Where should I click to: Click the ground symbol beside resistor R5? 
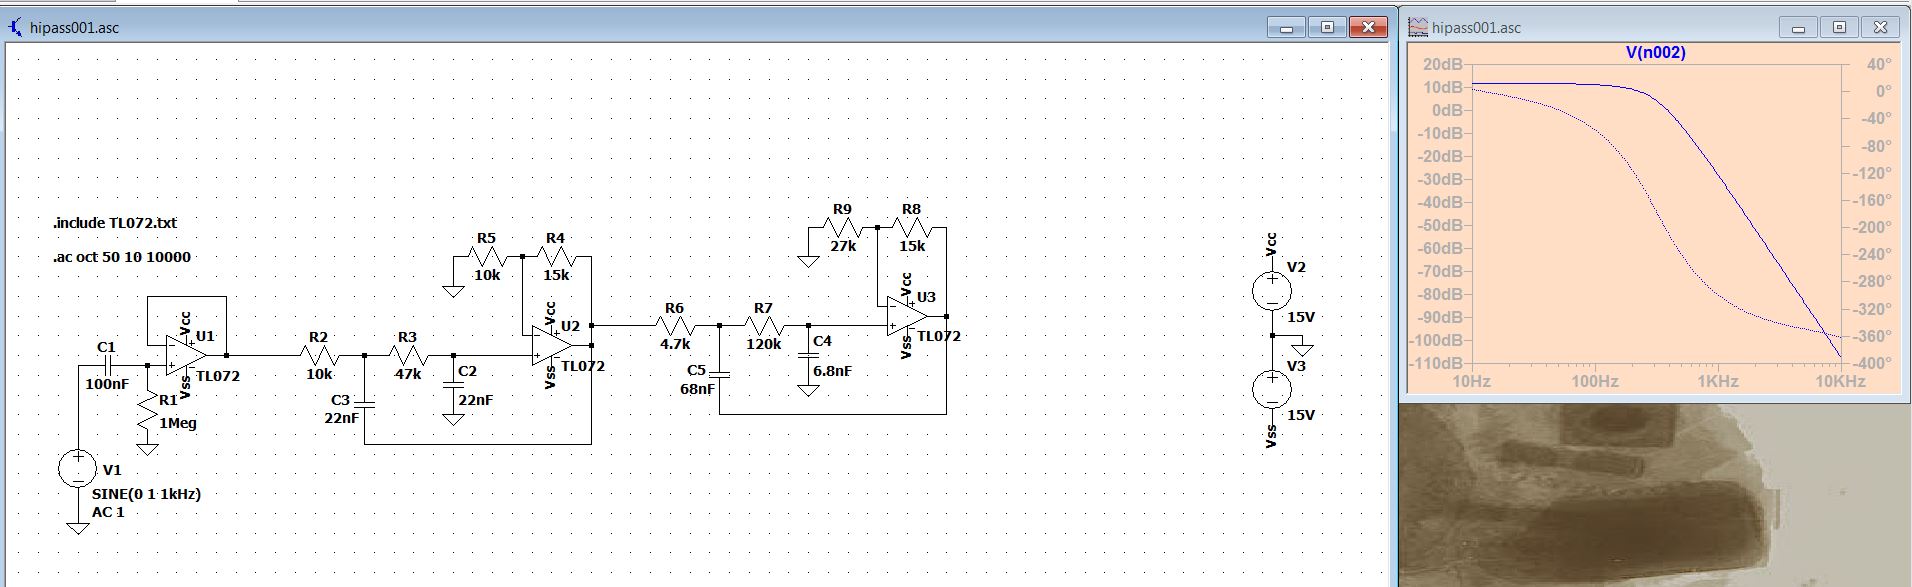pyautogui.click(x=453, y=291)
